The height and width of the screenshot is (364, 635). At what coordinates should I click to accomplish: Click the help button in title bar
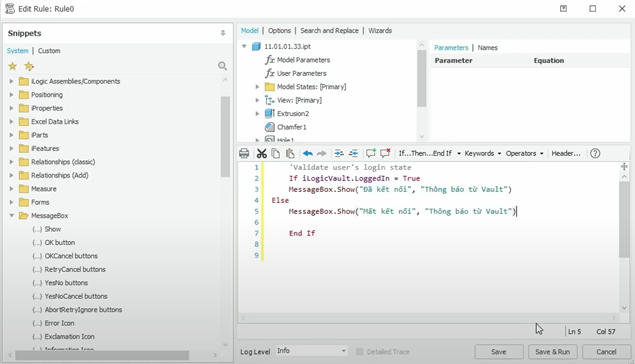563,9
